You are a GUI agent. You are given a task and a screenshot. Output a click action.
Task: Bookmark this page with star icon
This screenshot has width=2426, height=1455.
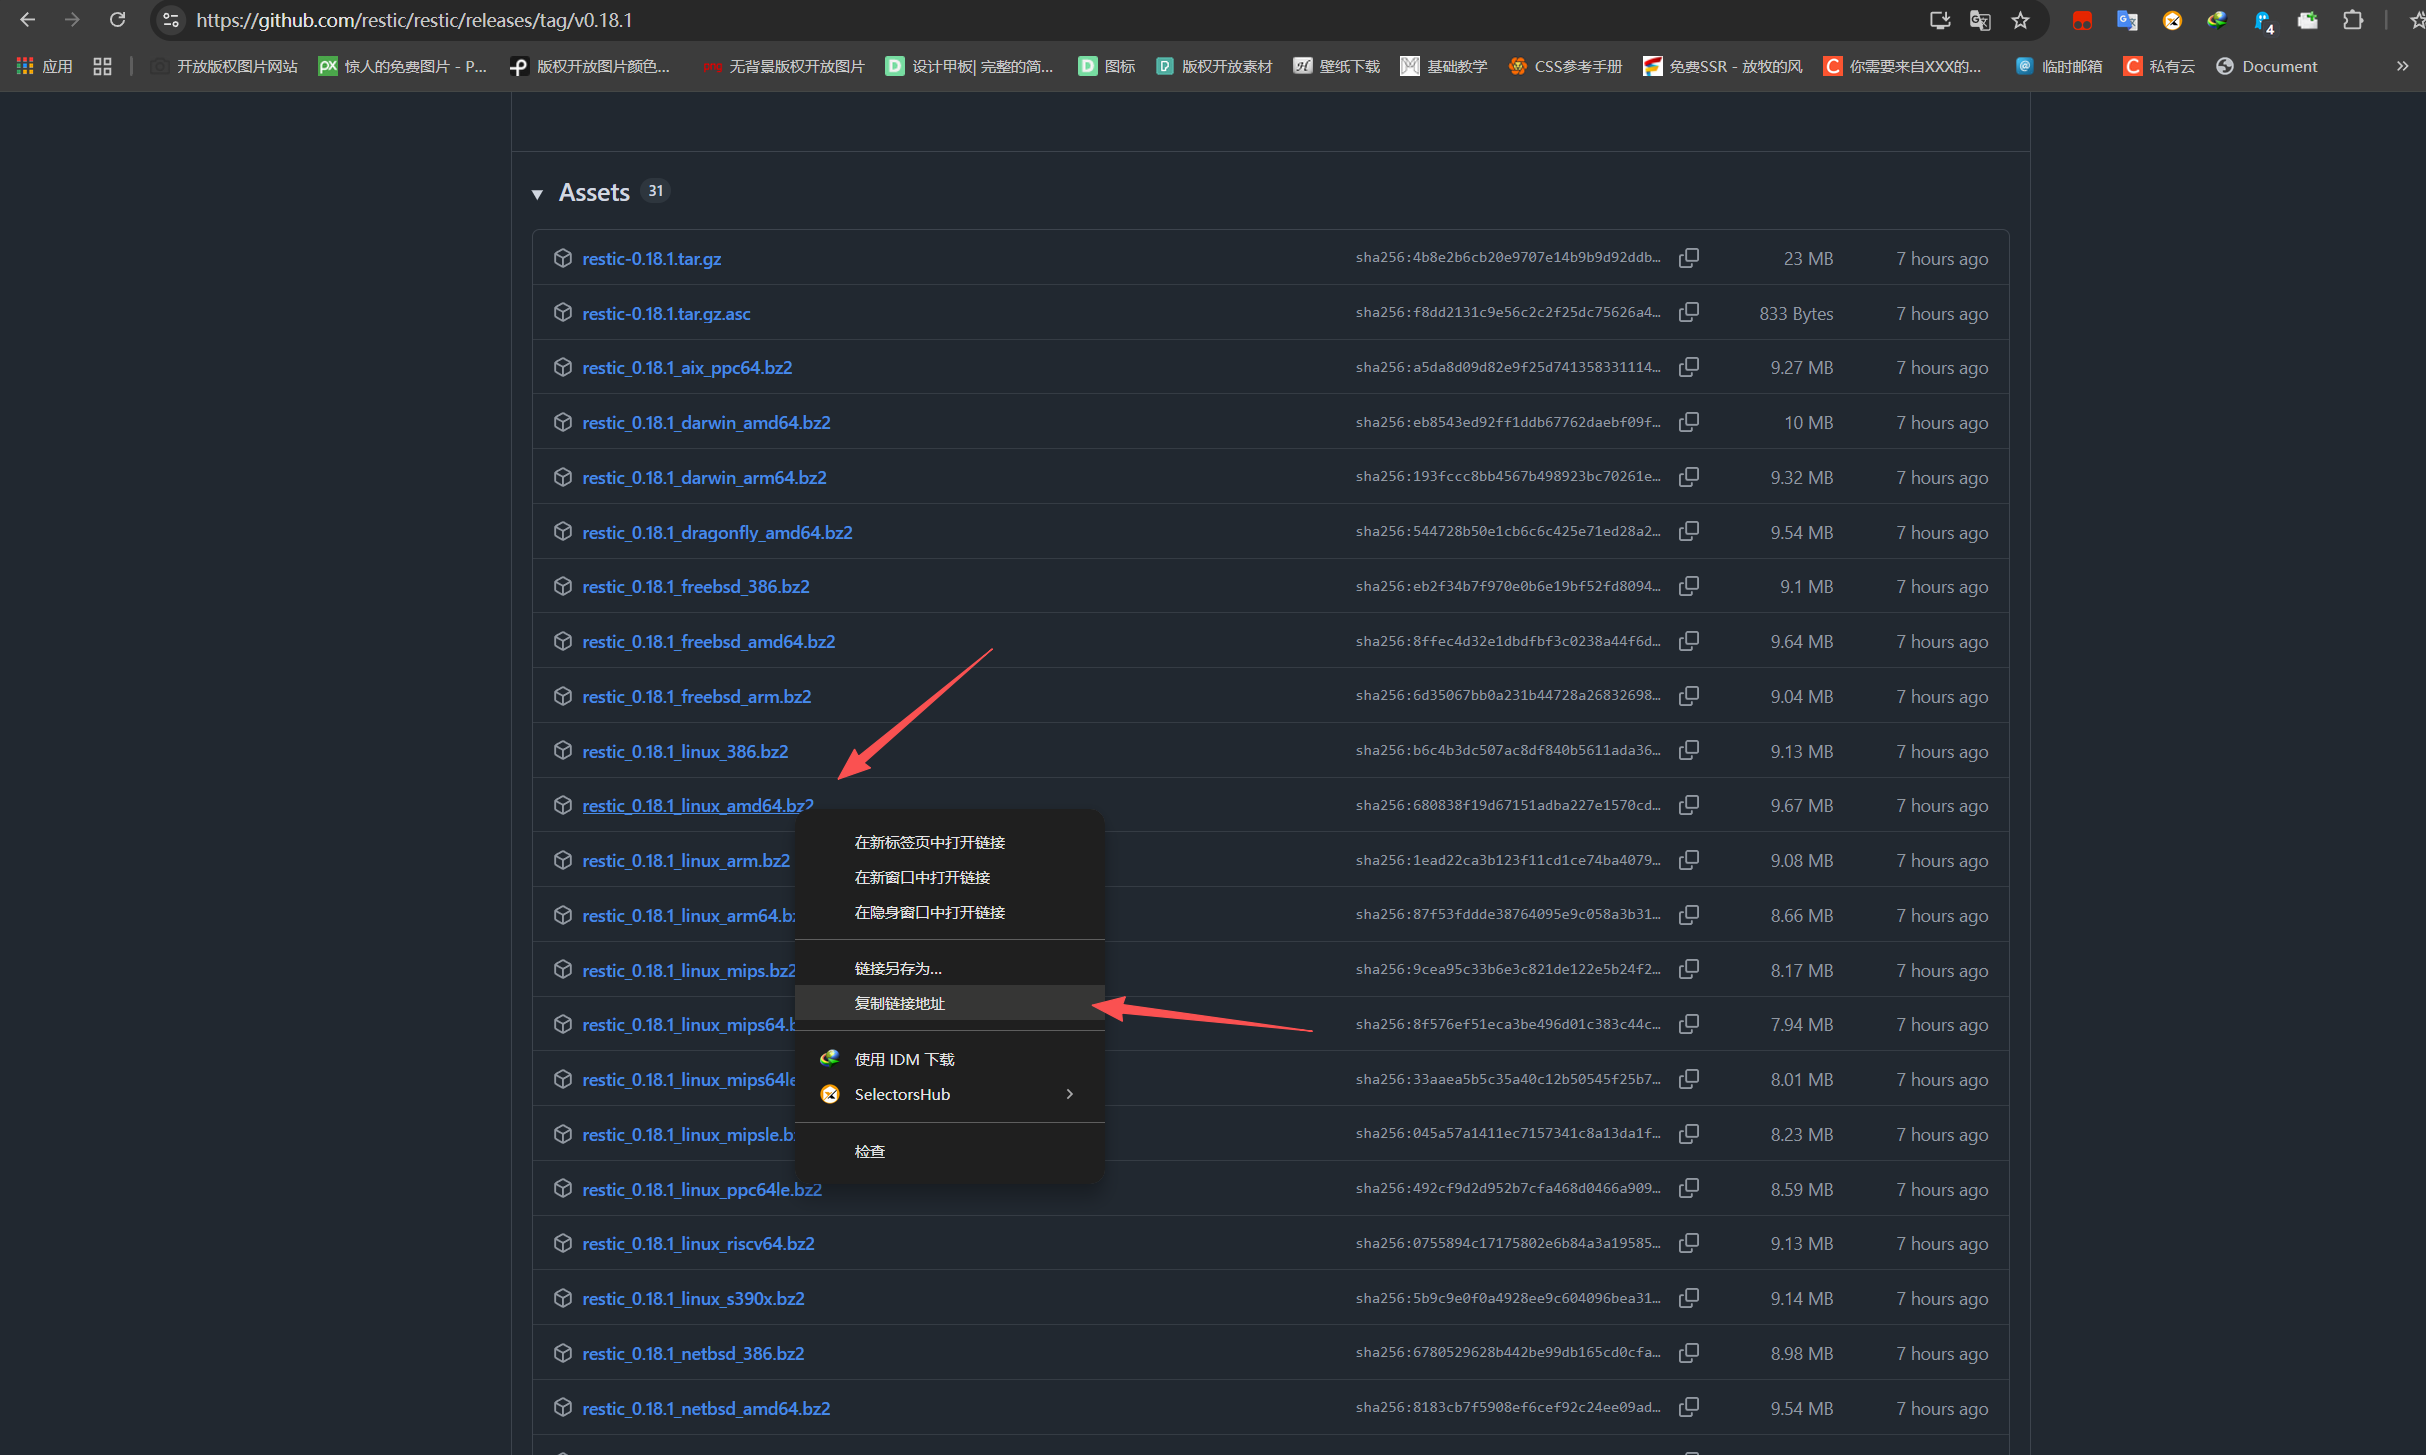[x=2021, y=20]
